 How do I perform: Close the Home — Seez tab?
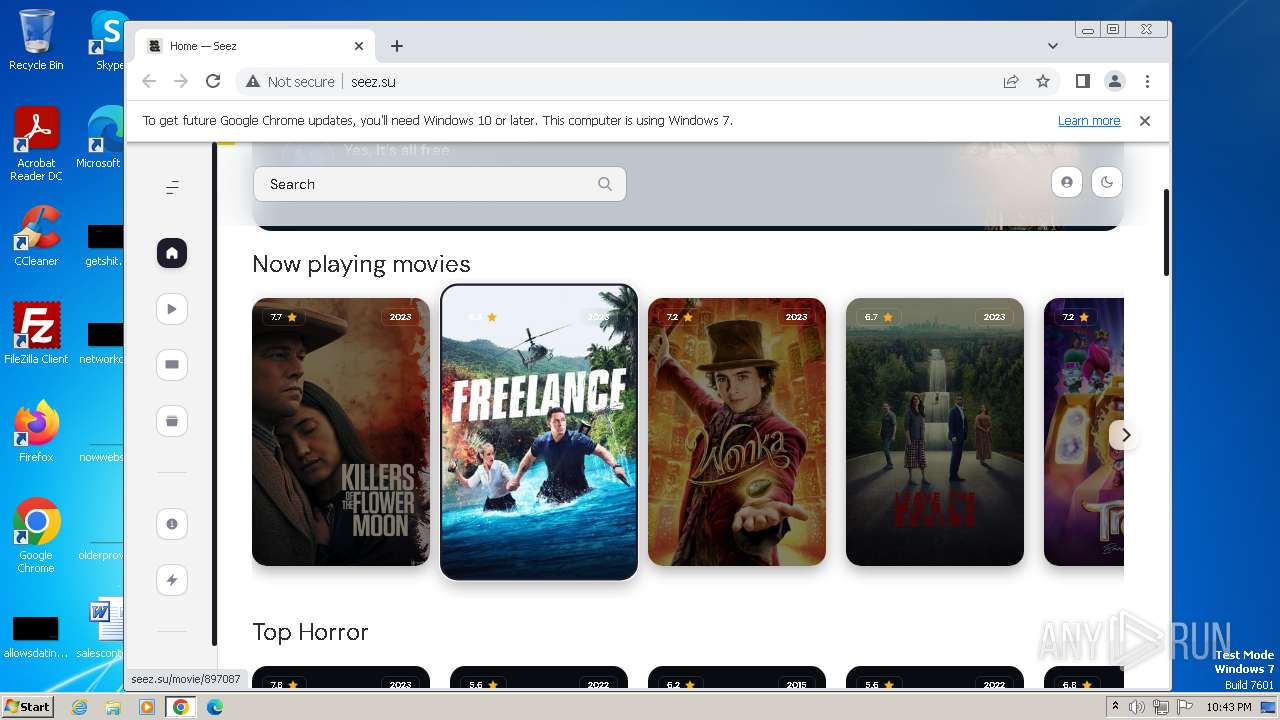tap(359, 46)
